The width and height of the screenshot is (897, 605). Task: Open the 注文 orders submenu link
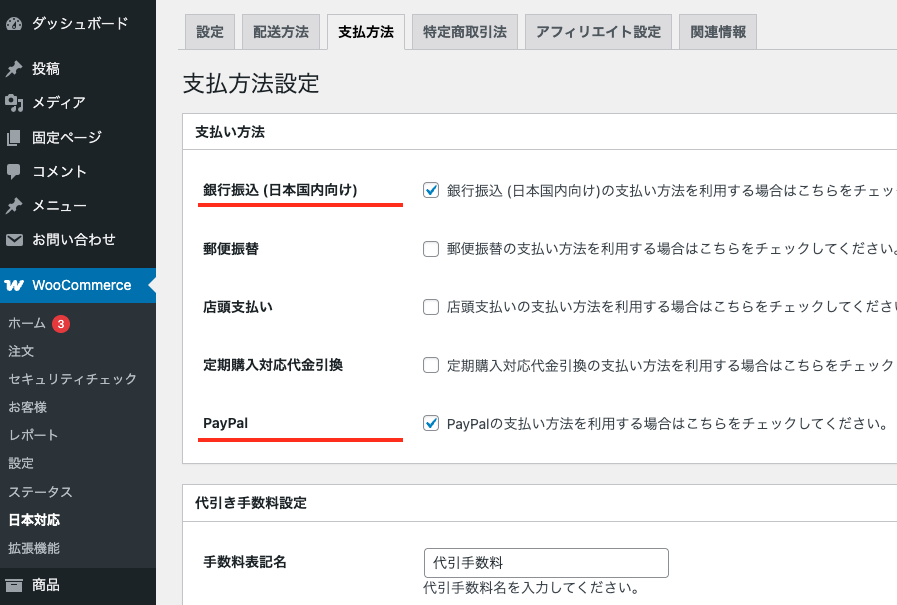(21, 351)
